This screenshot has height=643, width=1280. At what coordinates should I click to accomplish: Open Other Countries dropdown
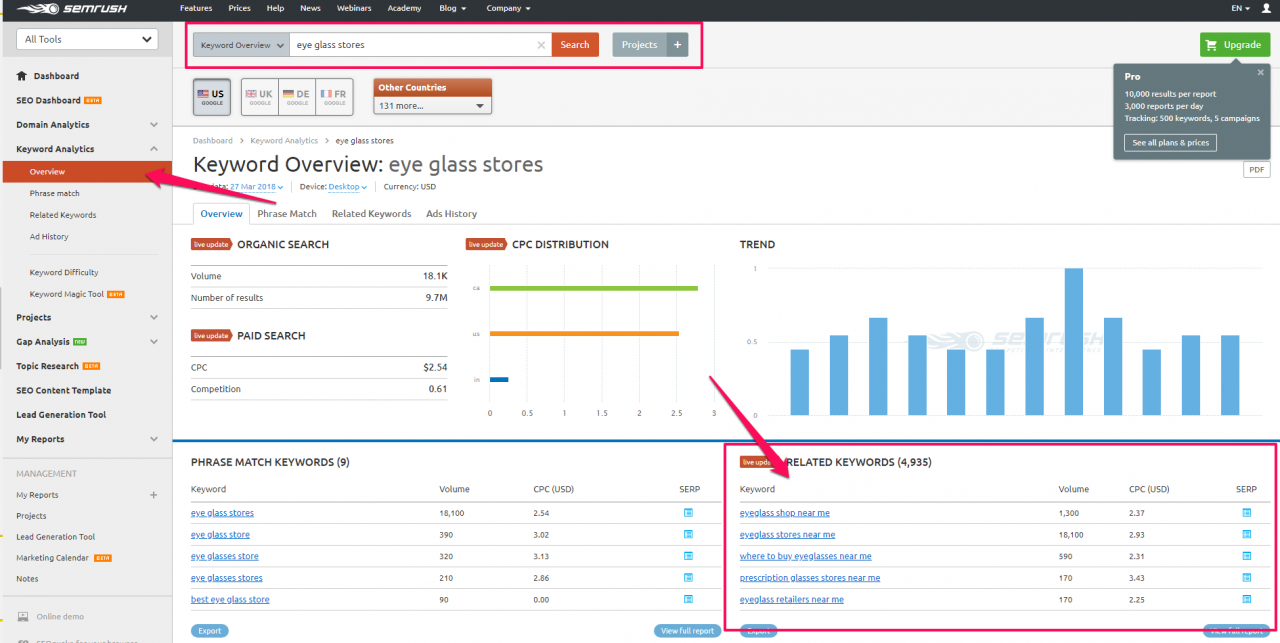tap(433, 106)
